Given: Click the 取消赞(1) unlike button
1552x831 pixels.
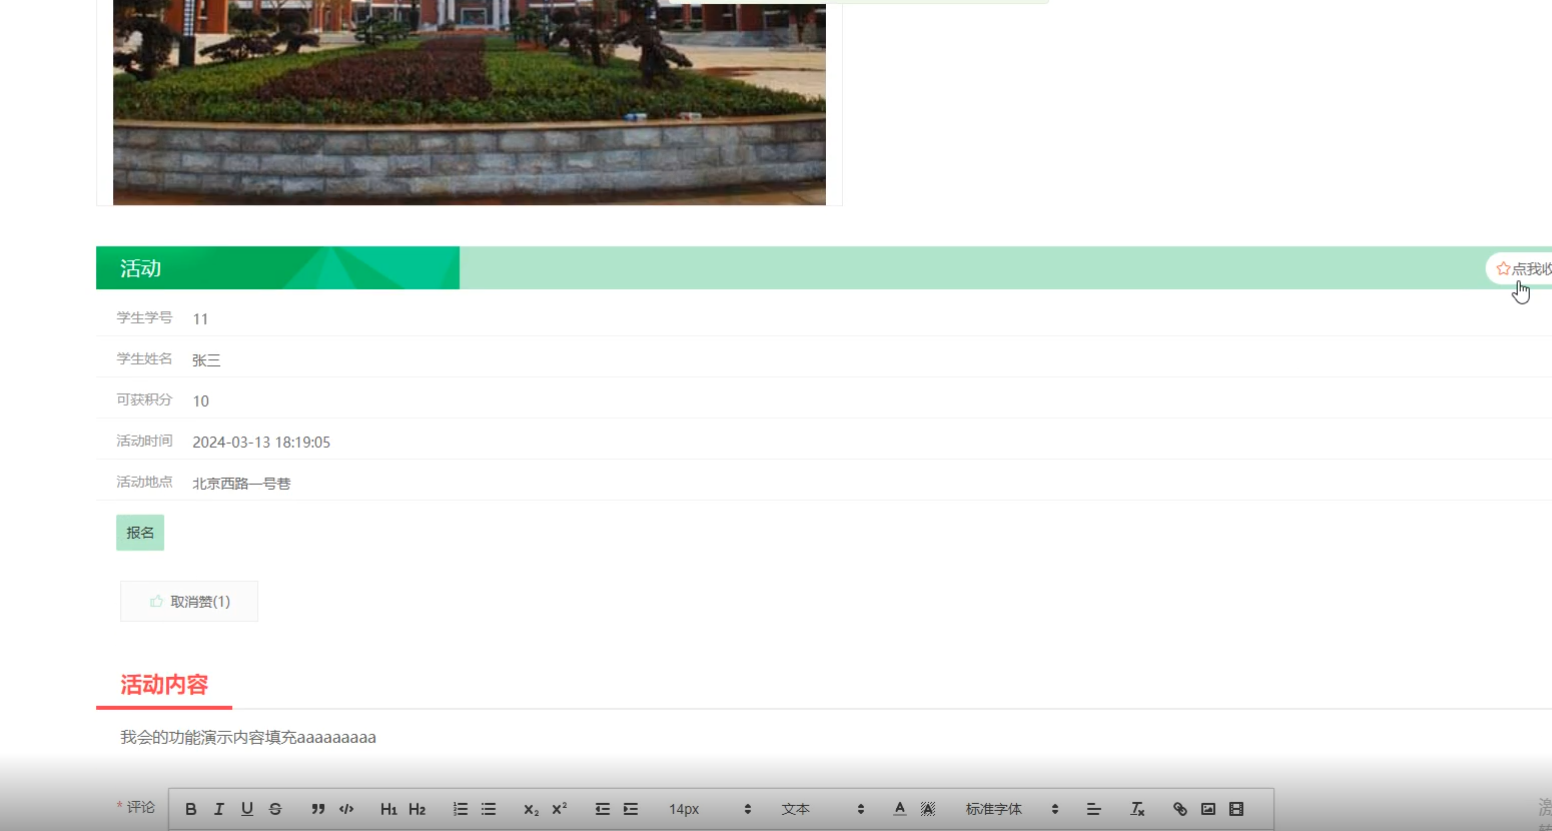Looking at the screenshot, I should tap(189, 601).
